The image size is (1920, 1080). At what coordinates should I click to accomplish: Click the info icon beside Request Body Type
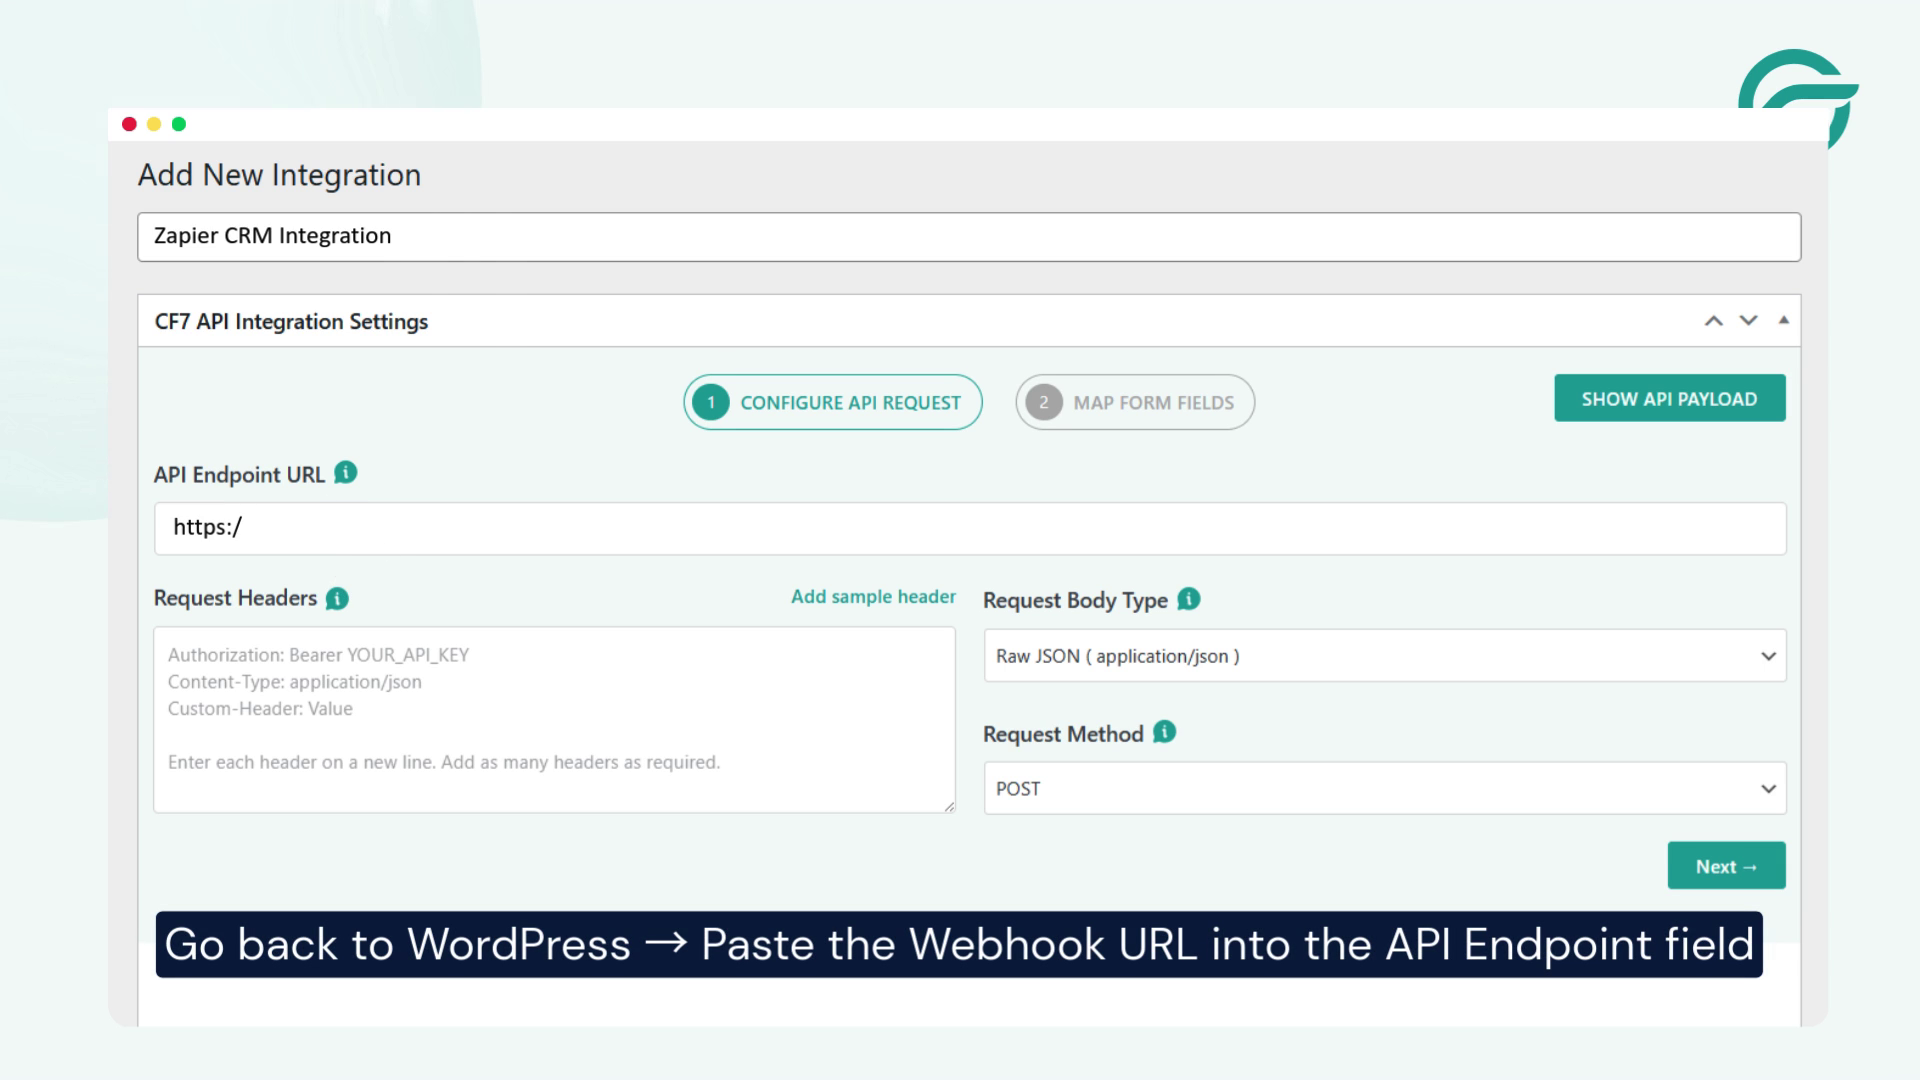(x=1188, y=599)
